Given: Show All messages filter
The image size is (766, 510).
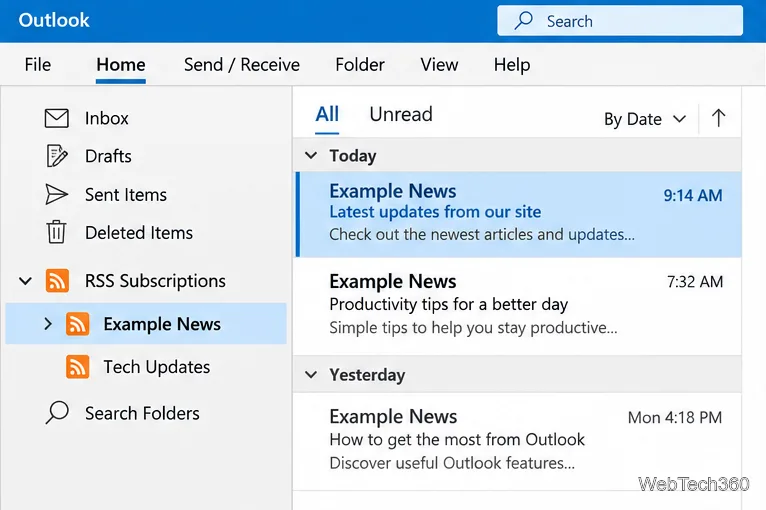Looking at the screenshot, I should 327,114.
